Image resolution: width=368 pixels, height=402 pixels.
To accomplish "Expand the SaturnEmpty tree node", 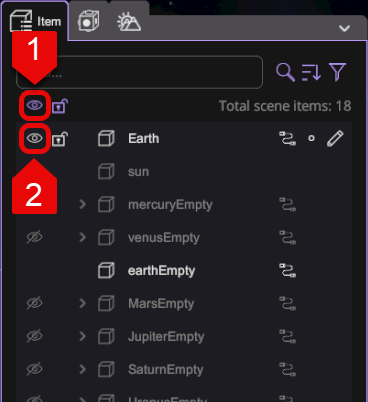I will [x=82, y=369].
